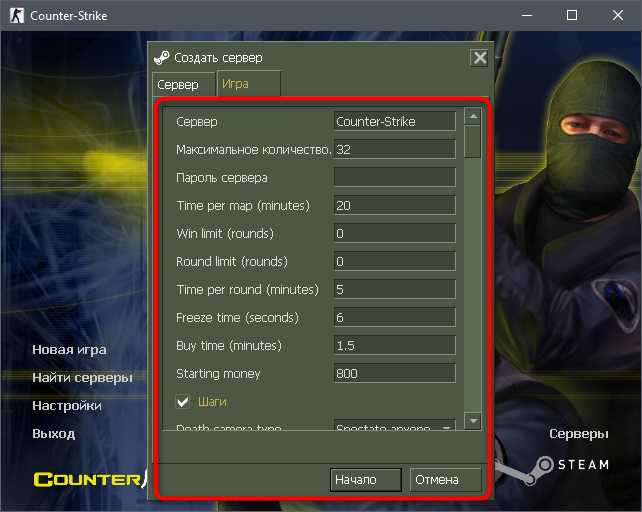Click the scrollbar up arrow

pyautogui.click(x=473, y=117)
